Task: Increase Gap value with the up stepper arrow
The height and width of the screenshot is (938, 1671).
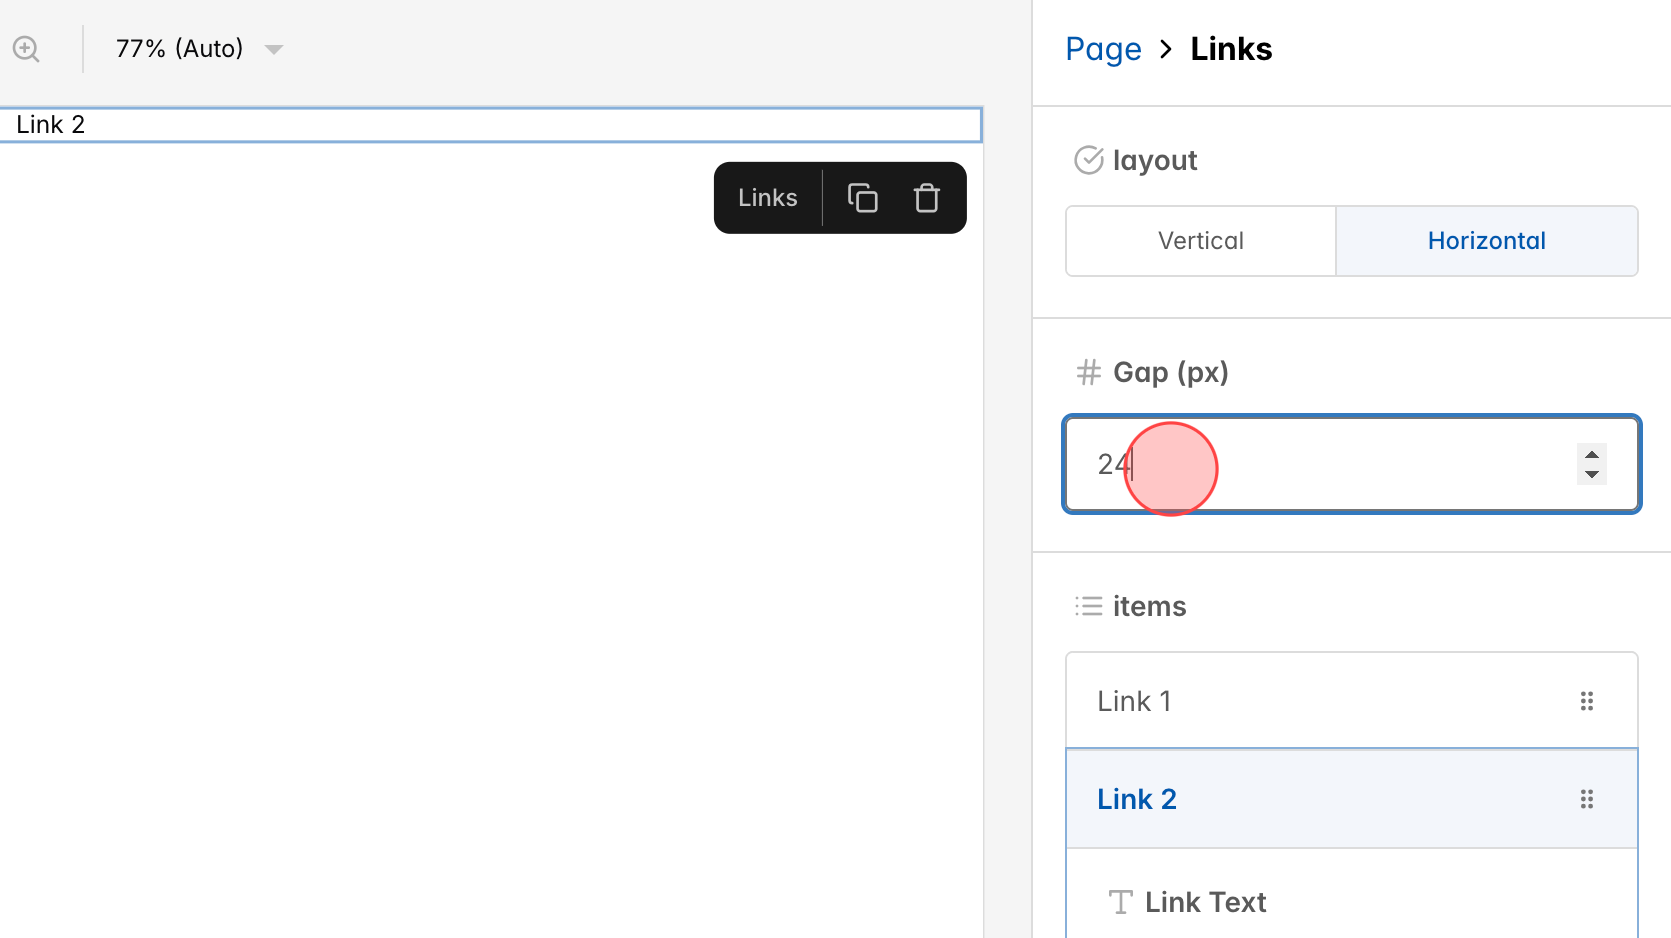Action: coord(1591,455)
